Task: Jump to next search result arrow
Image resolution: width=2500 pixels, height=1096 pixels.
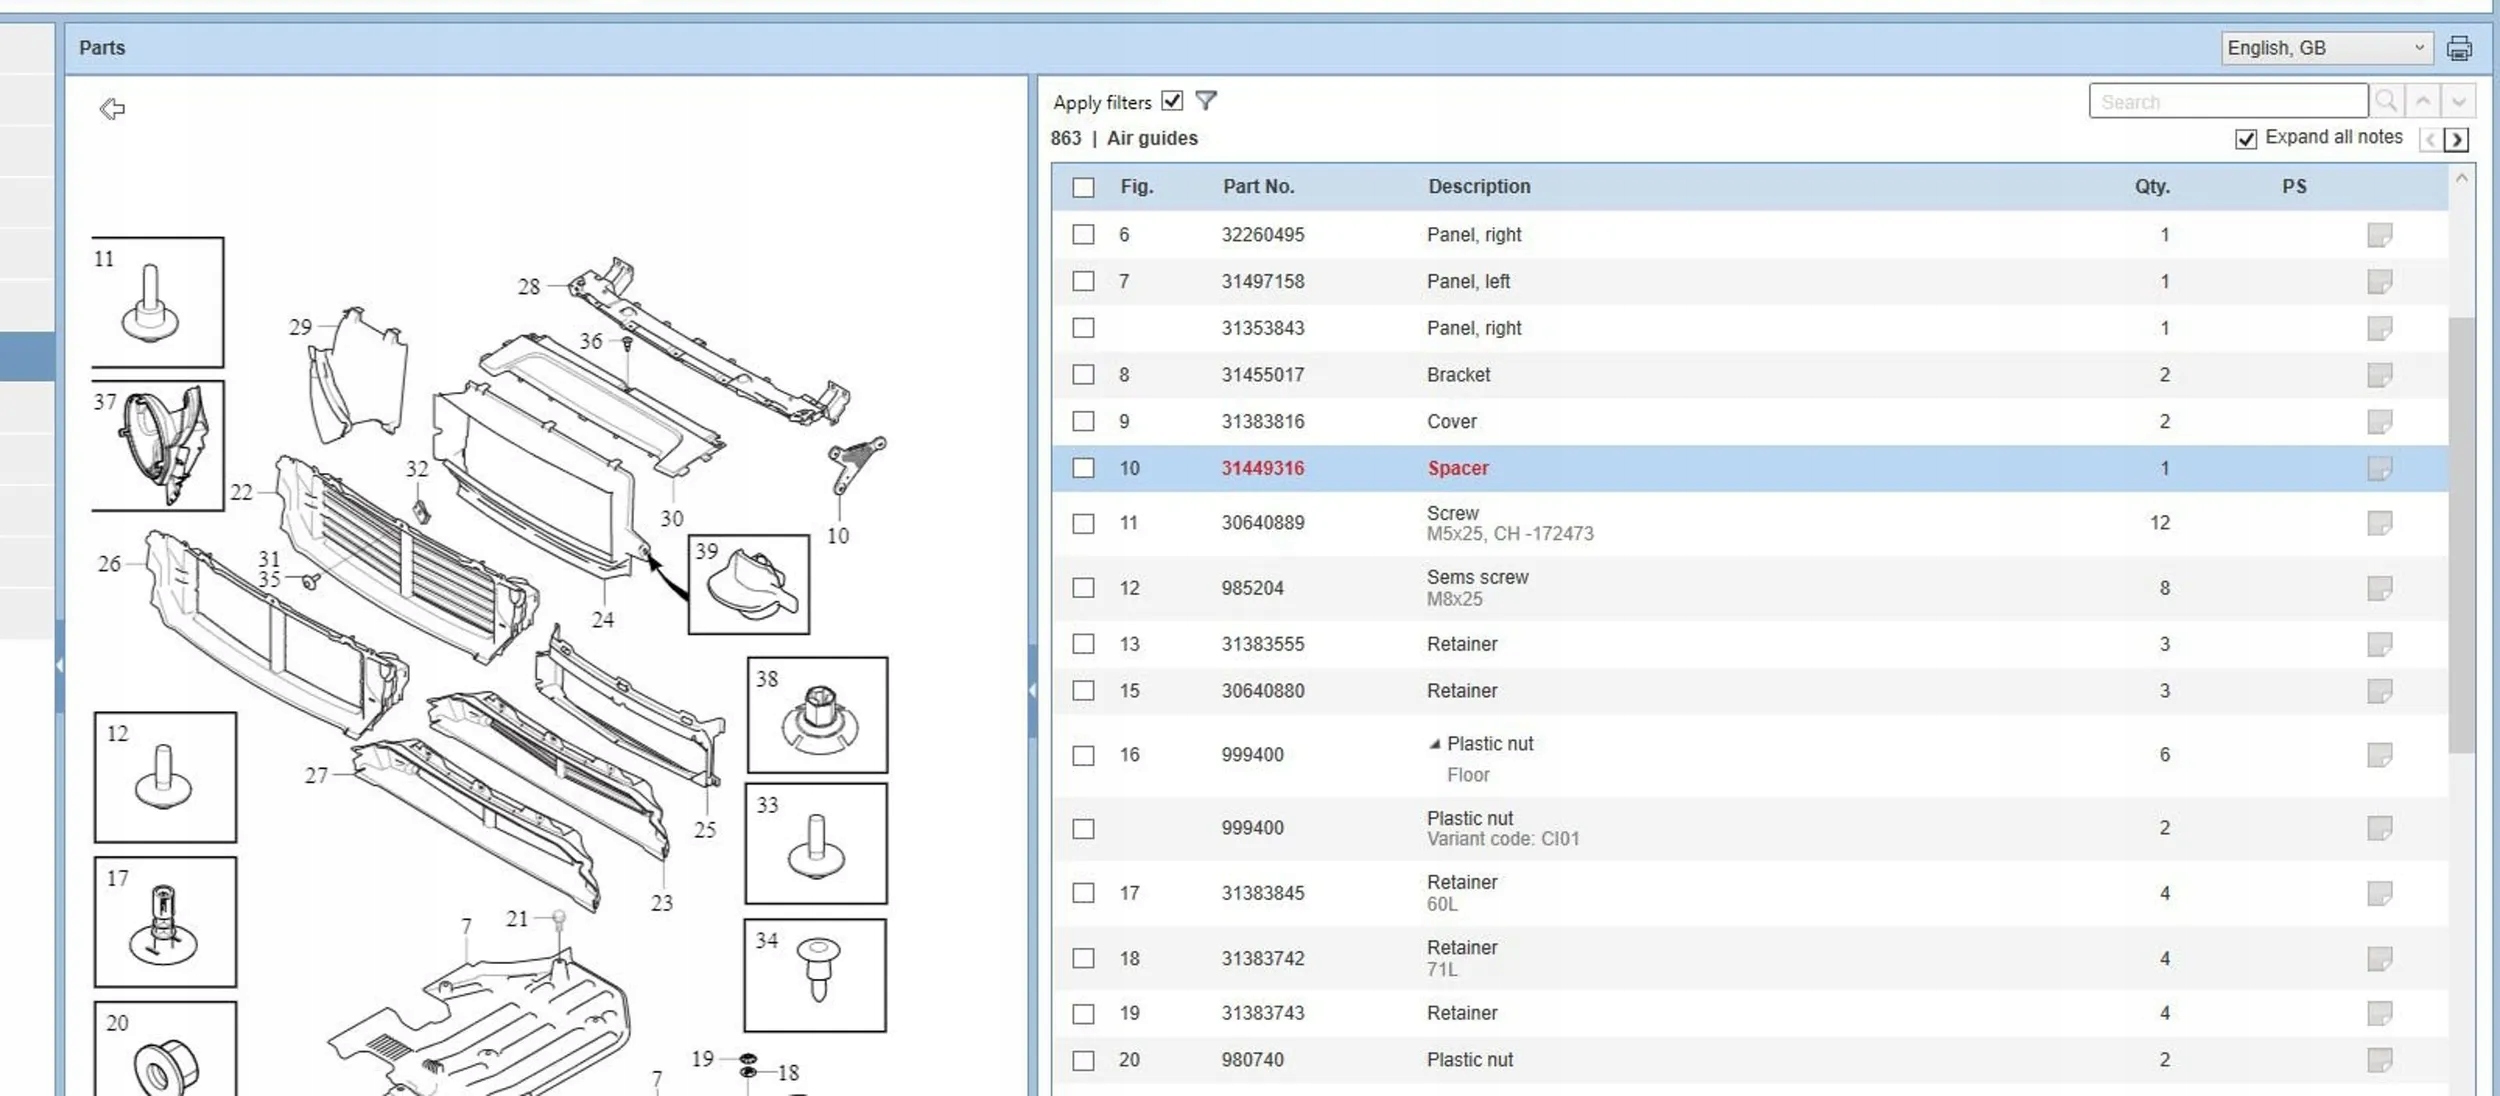Action: point(2458,101)
